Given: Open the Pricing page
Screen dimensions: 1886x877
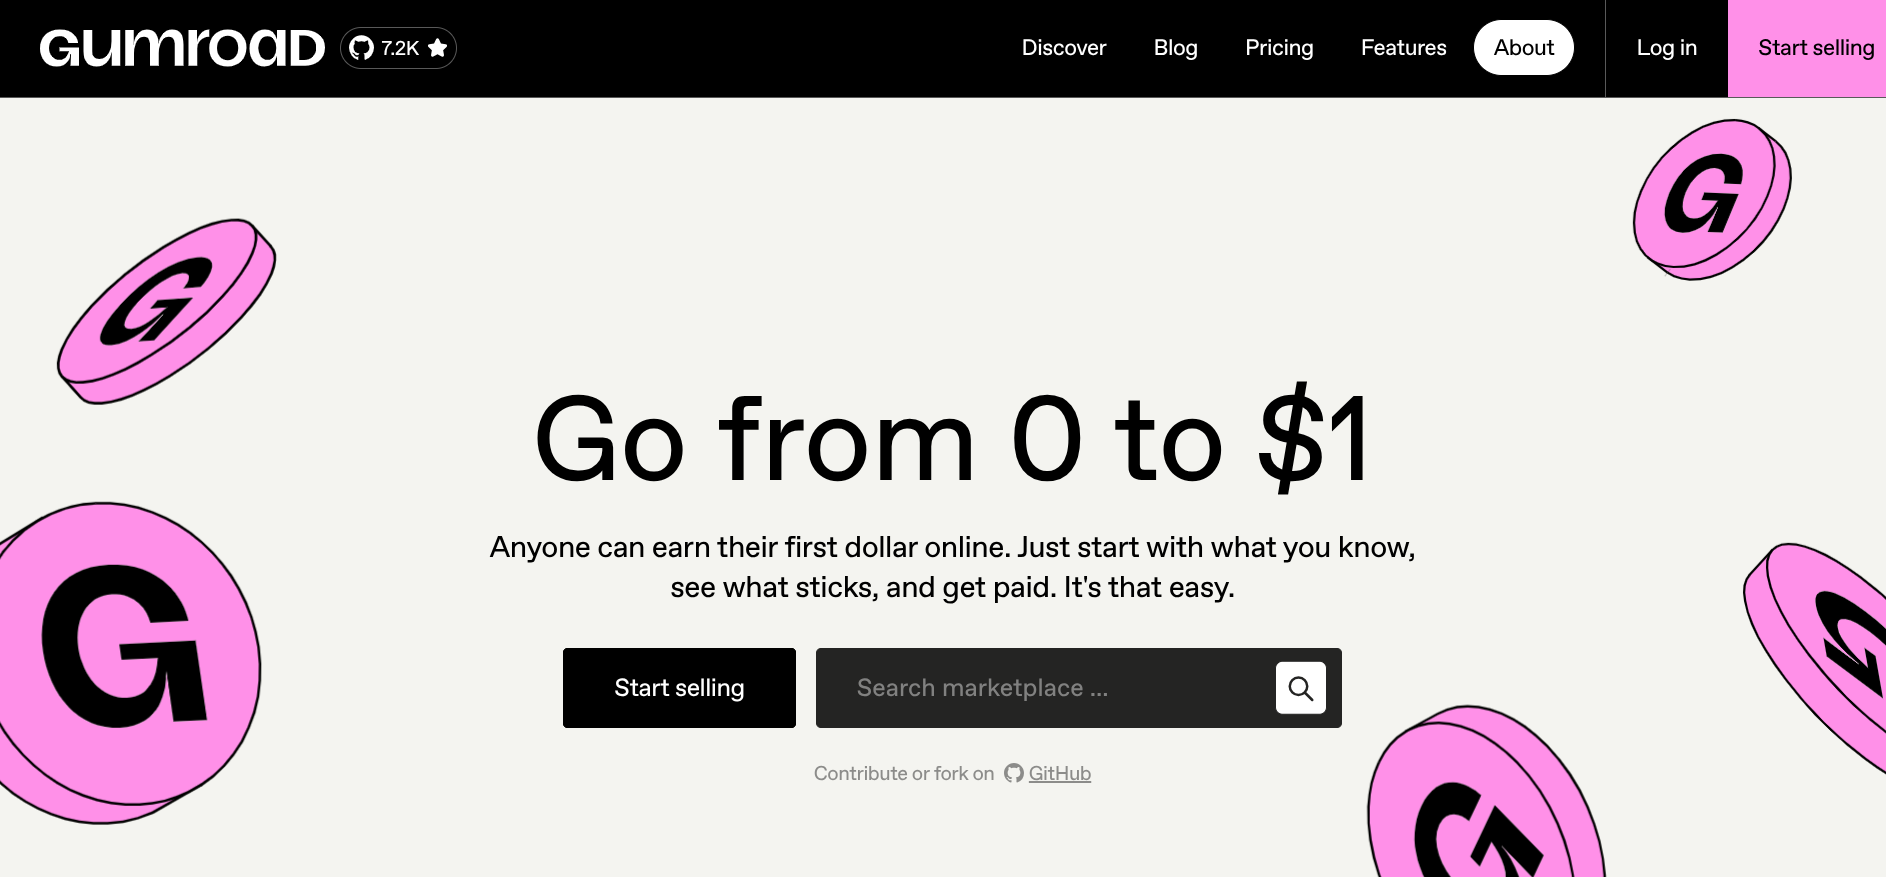Looking at the screenshot, I should pyautogui.click(x=1279, y=48).
